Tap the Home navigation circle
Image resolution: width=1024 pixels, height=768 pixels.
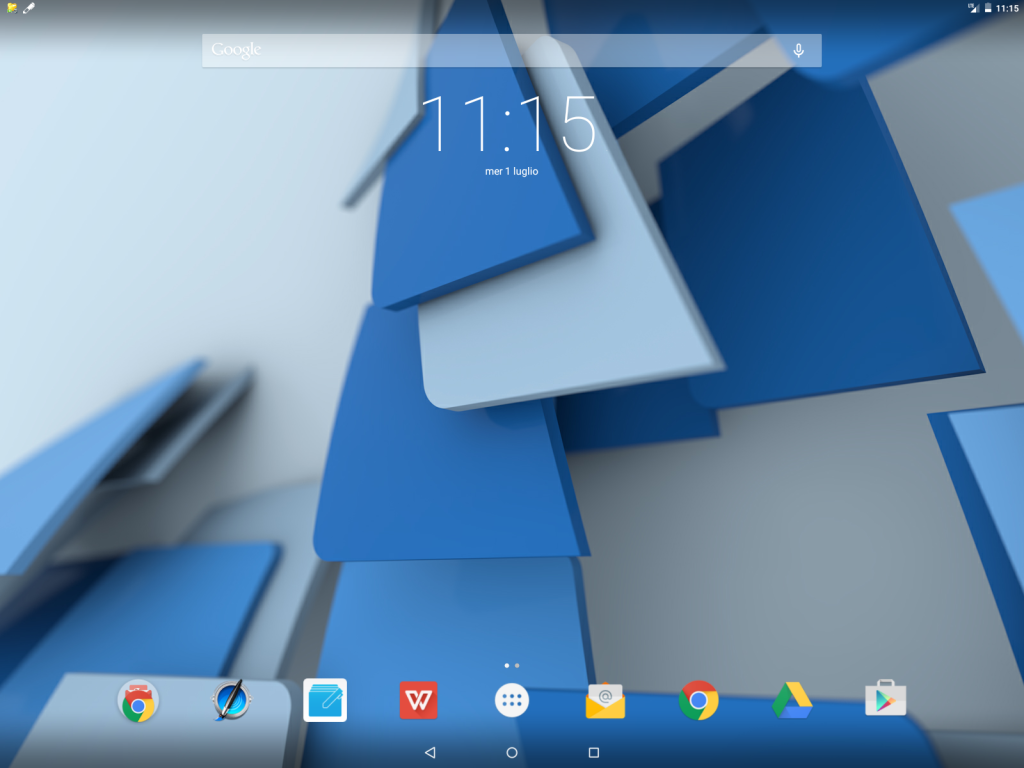point(512,752)
